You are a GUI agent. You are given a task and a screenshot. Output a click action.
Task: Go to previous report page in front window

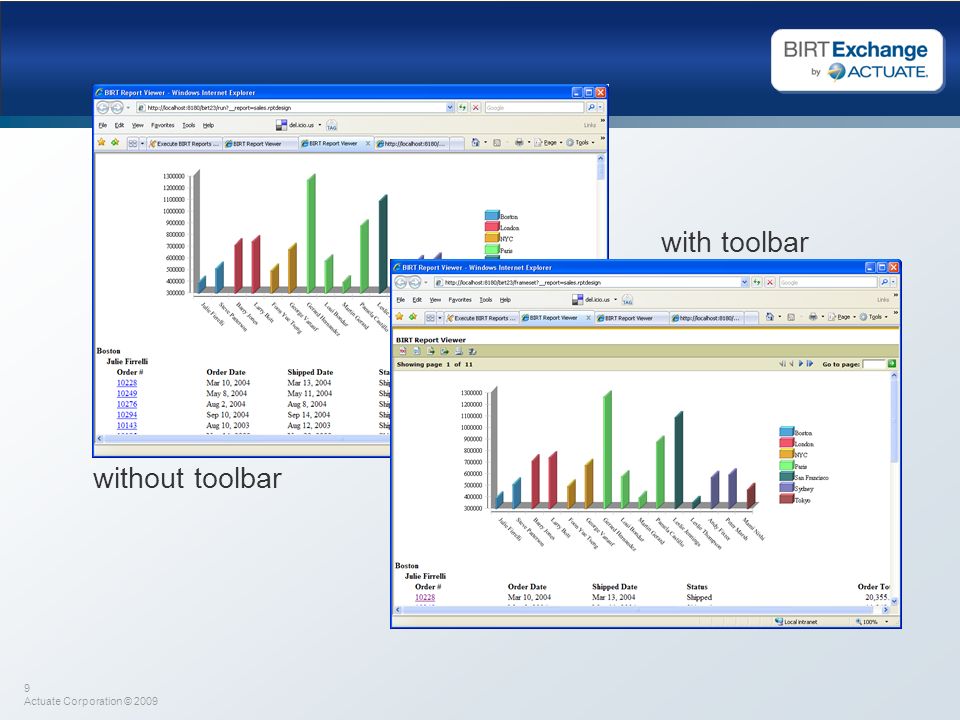[x=792, y=364]
